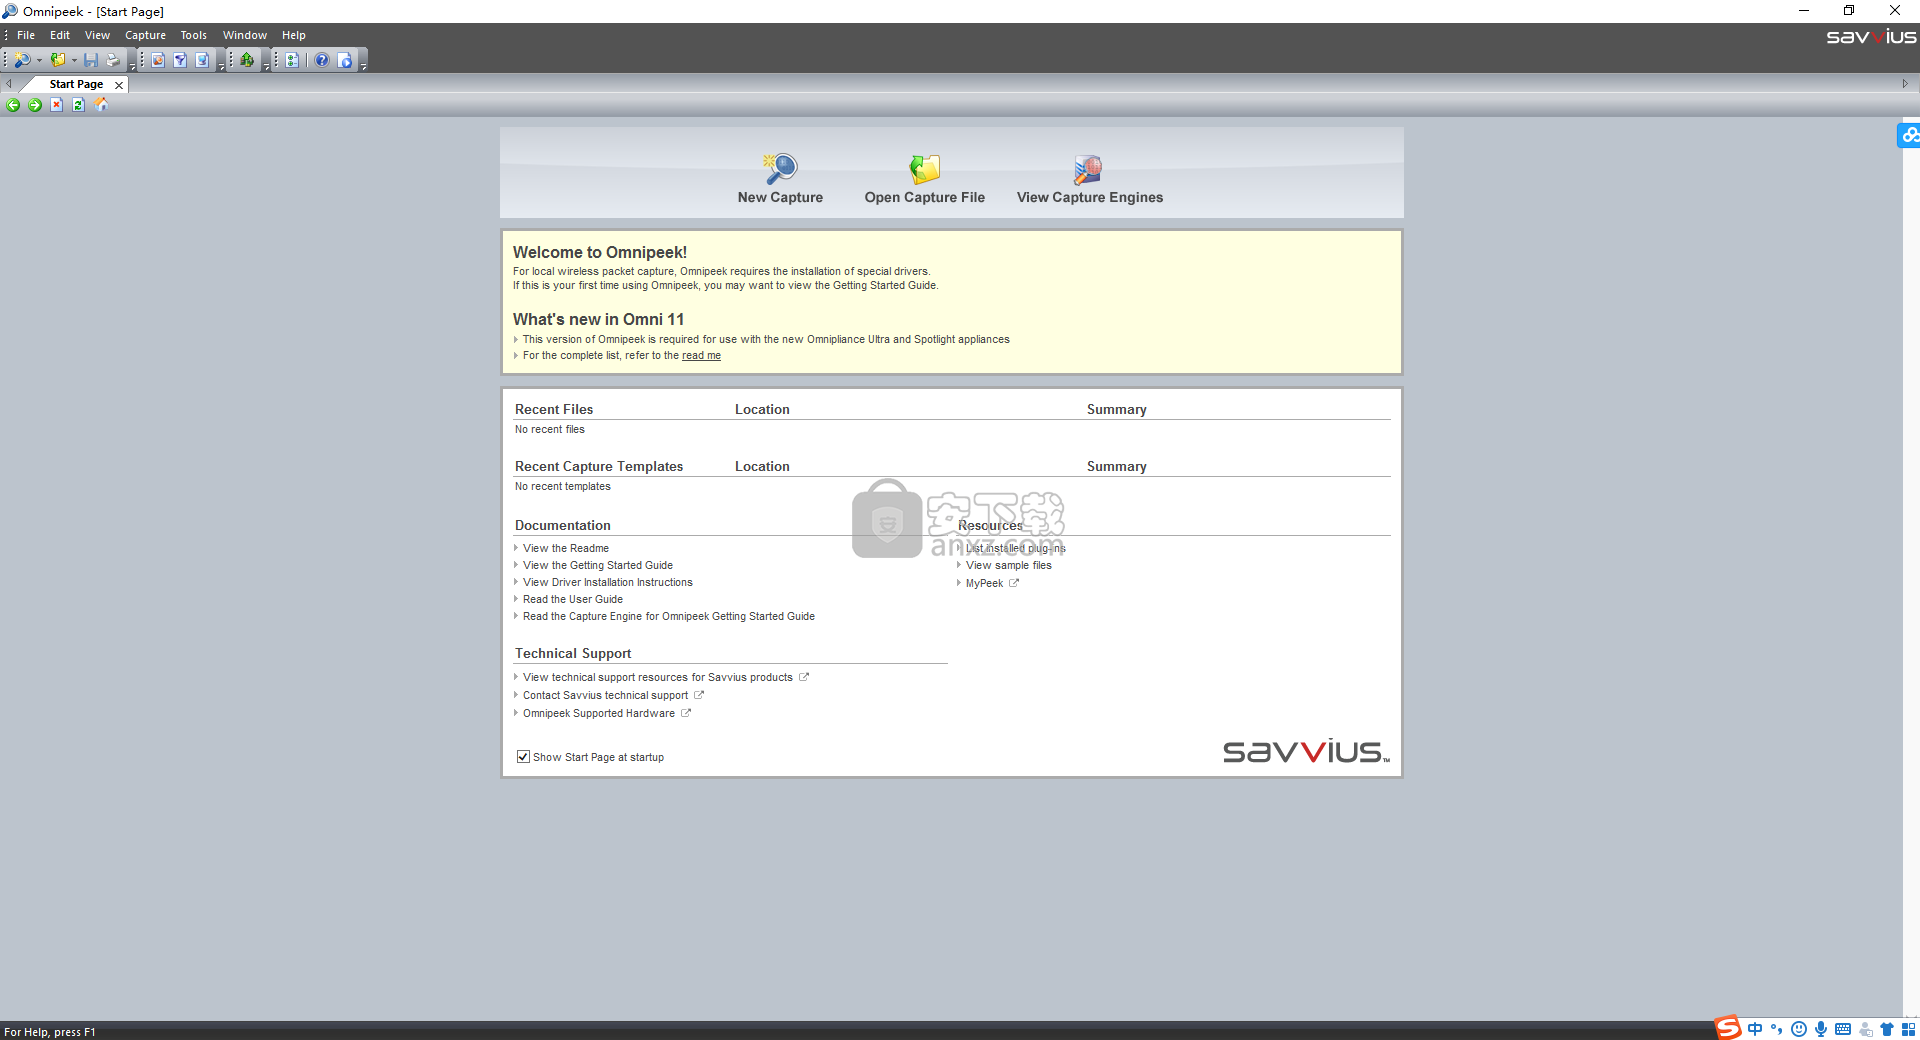
Task: Open the name table toolbar icon with magnifier
Action: 158,60
